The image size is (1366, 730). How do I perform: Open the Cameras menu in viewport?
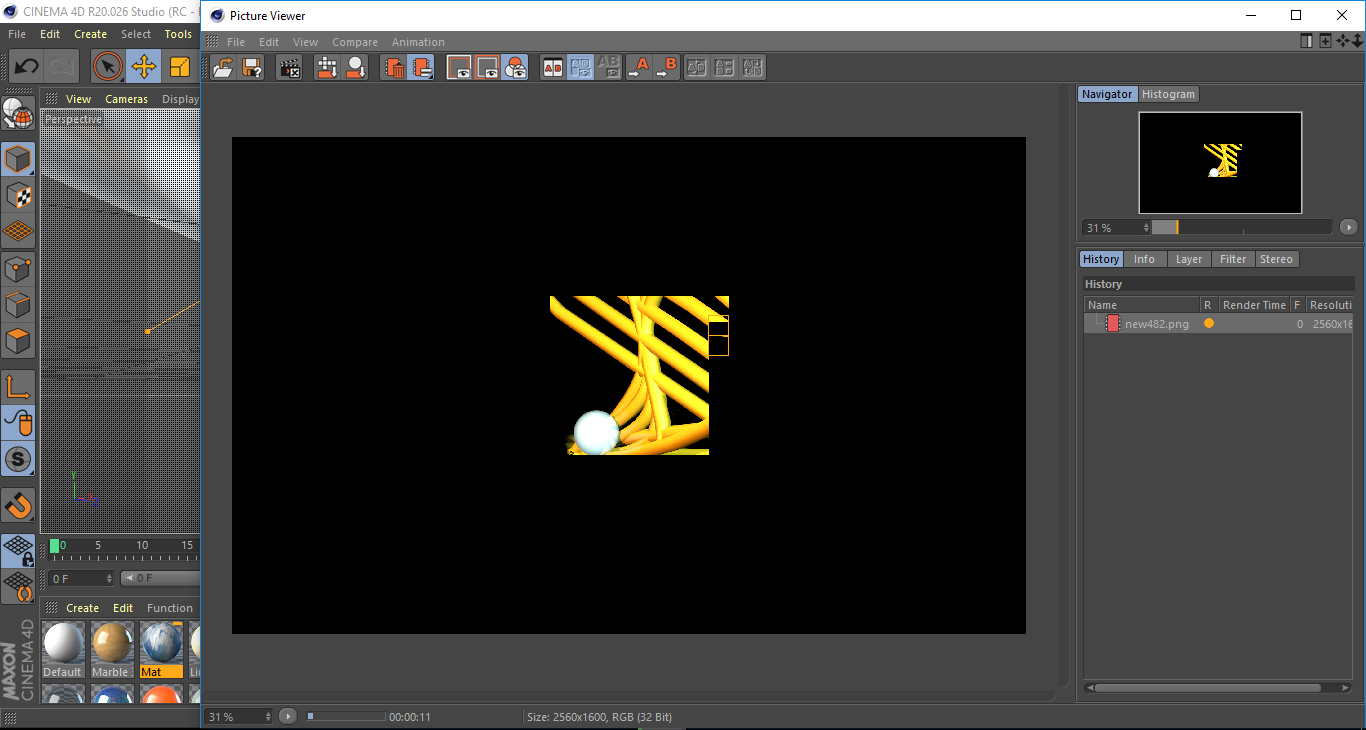click(x=126, y=99)
